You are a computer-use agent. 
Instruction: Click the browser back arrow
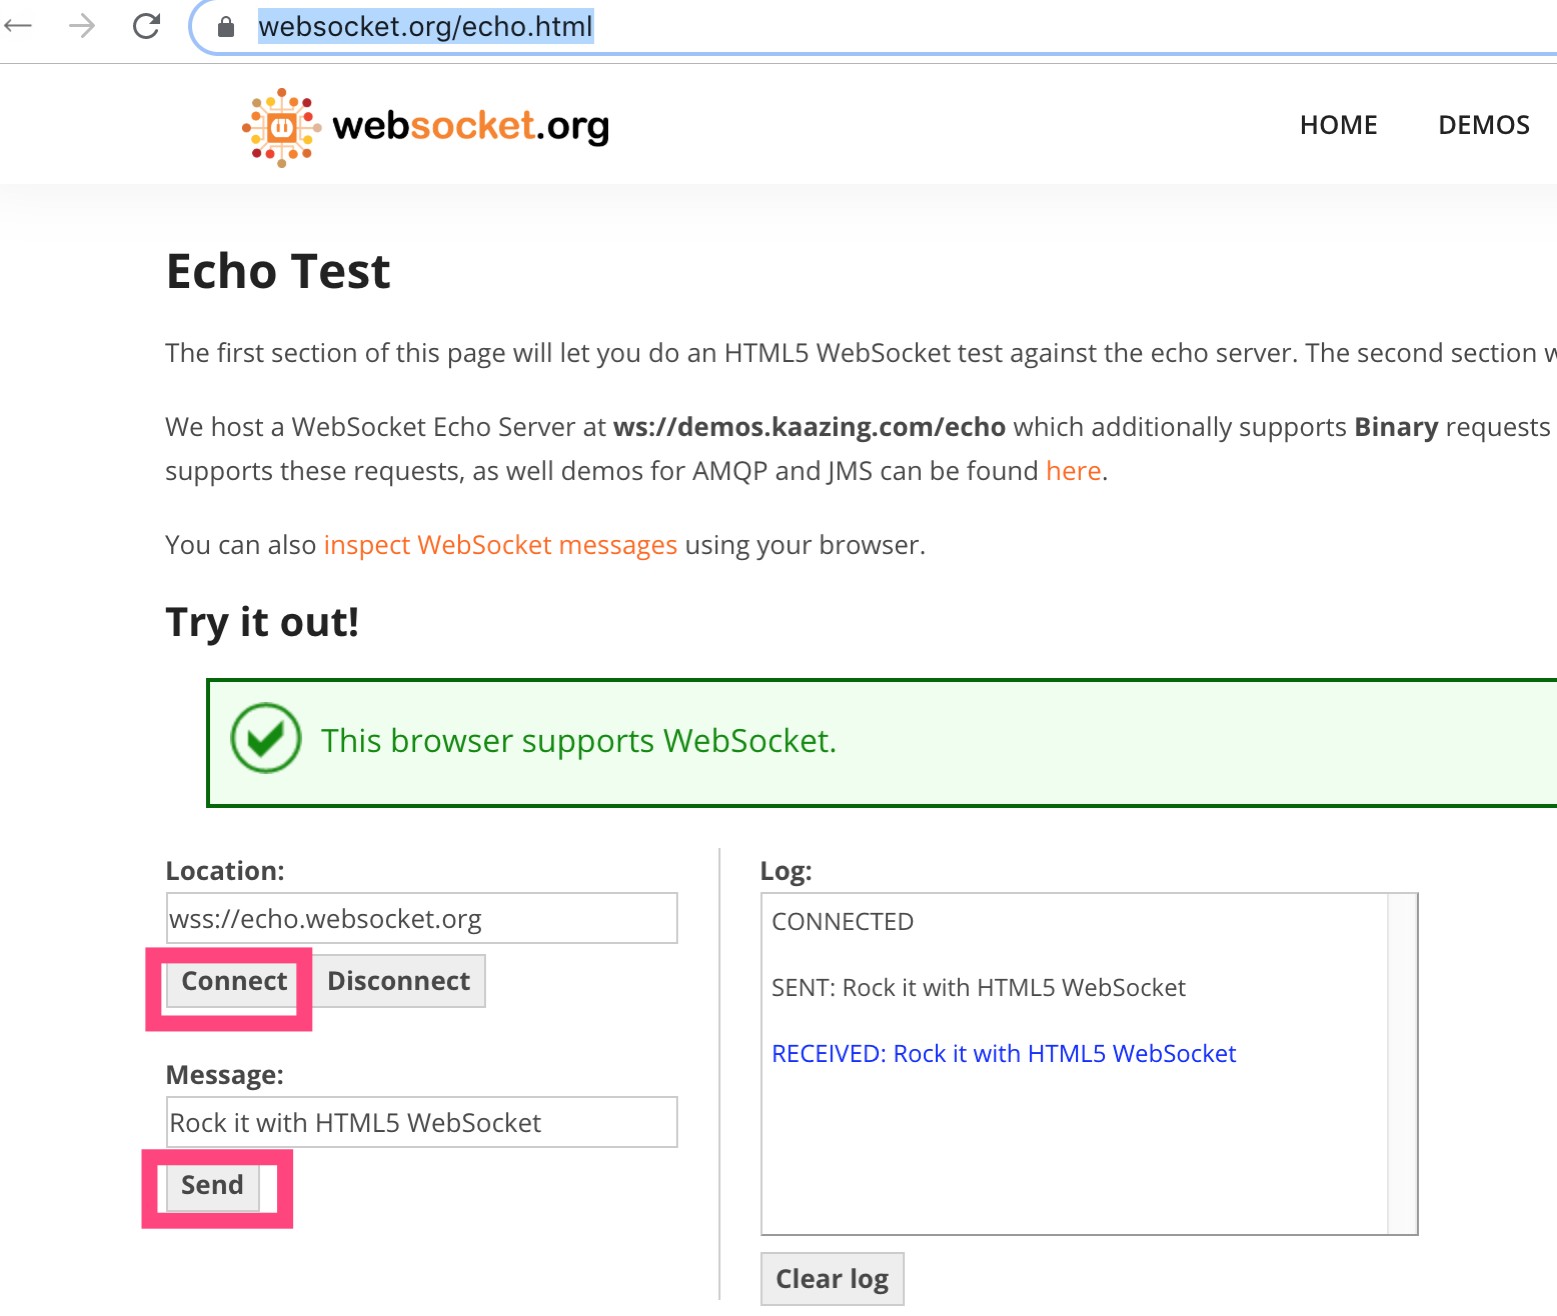click(18, 26)
